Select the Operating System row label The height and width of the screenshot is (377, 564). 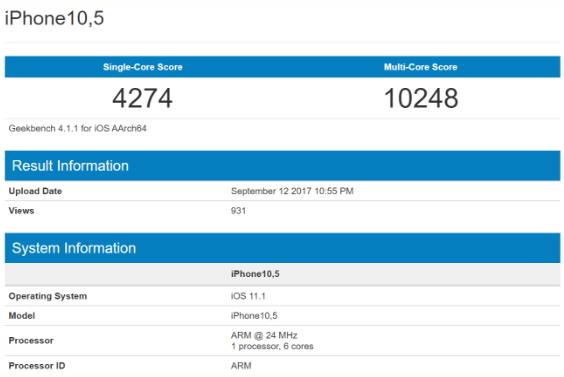pos(48,296)
